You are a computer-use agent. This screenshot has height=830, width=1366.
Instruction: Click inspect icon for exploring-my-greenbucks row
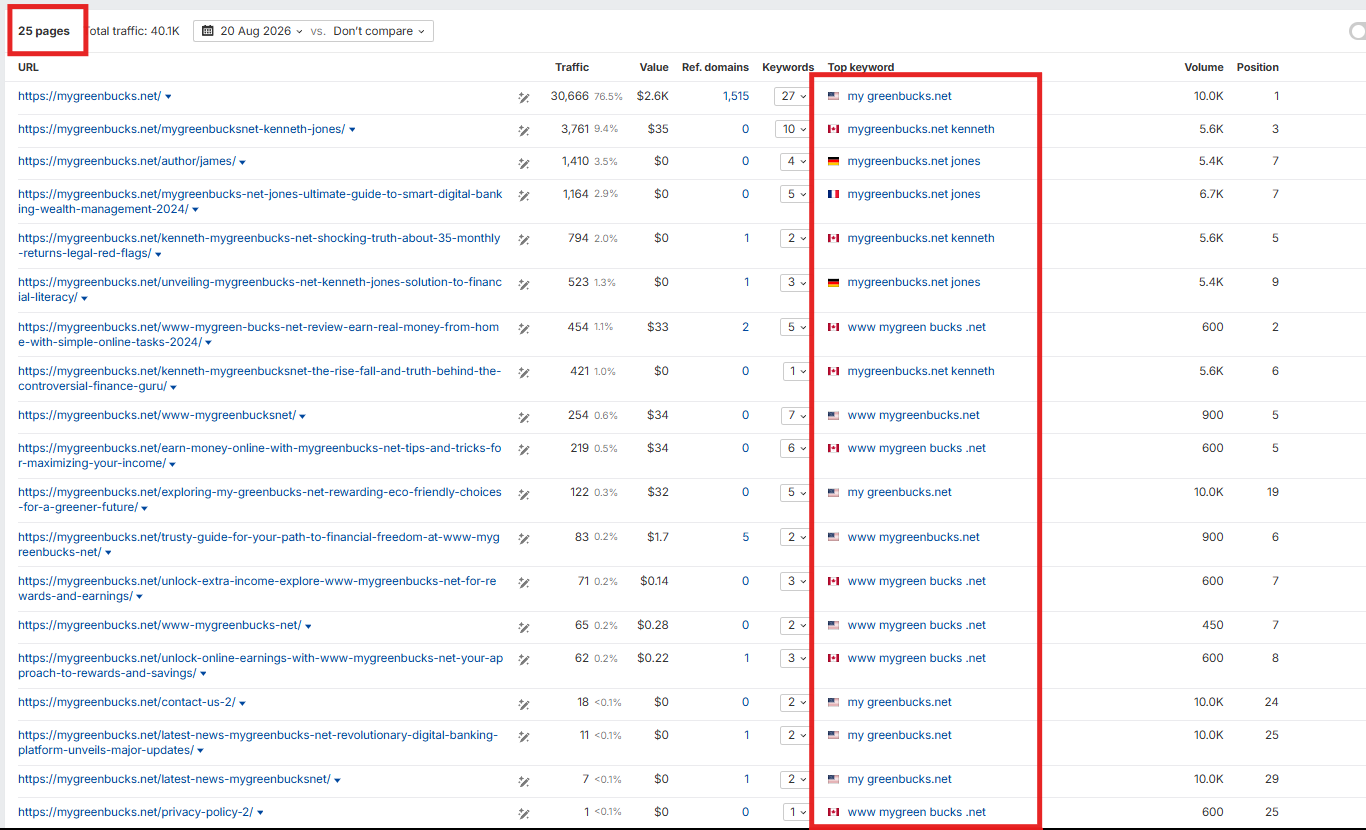coord(523,493)
